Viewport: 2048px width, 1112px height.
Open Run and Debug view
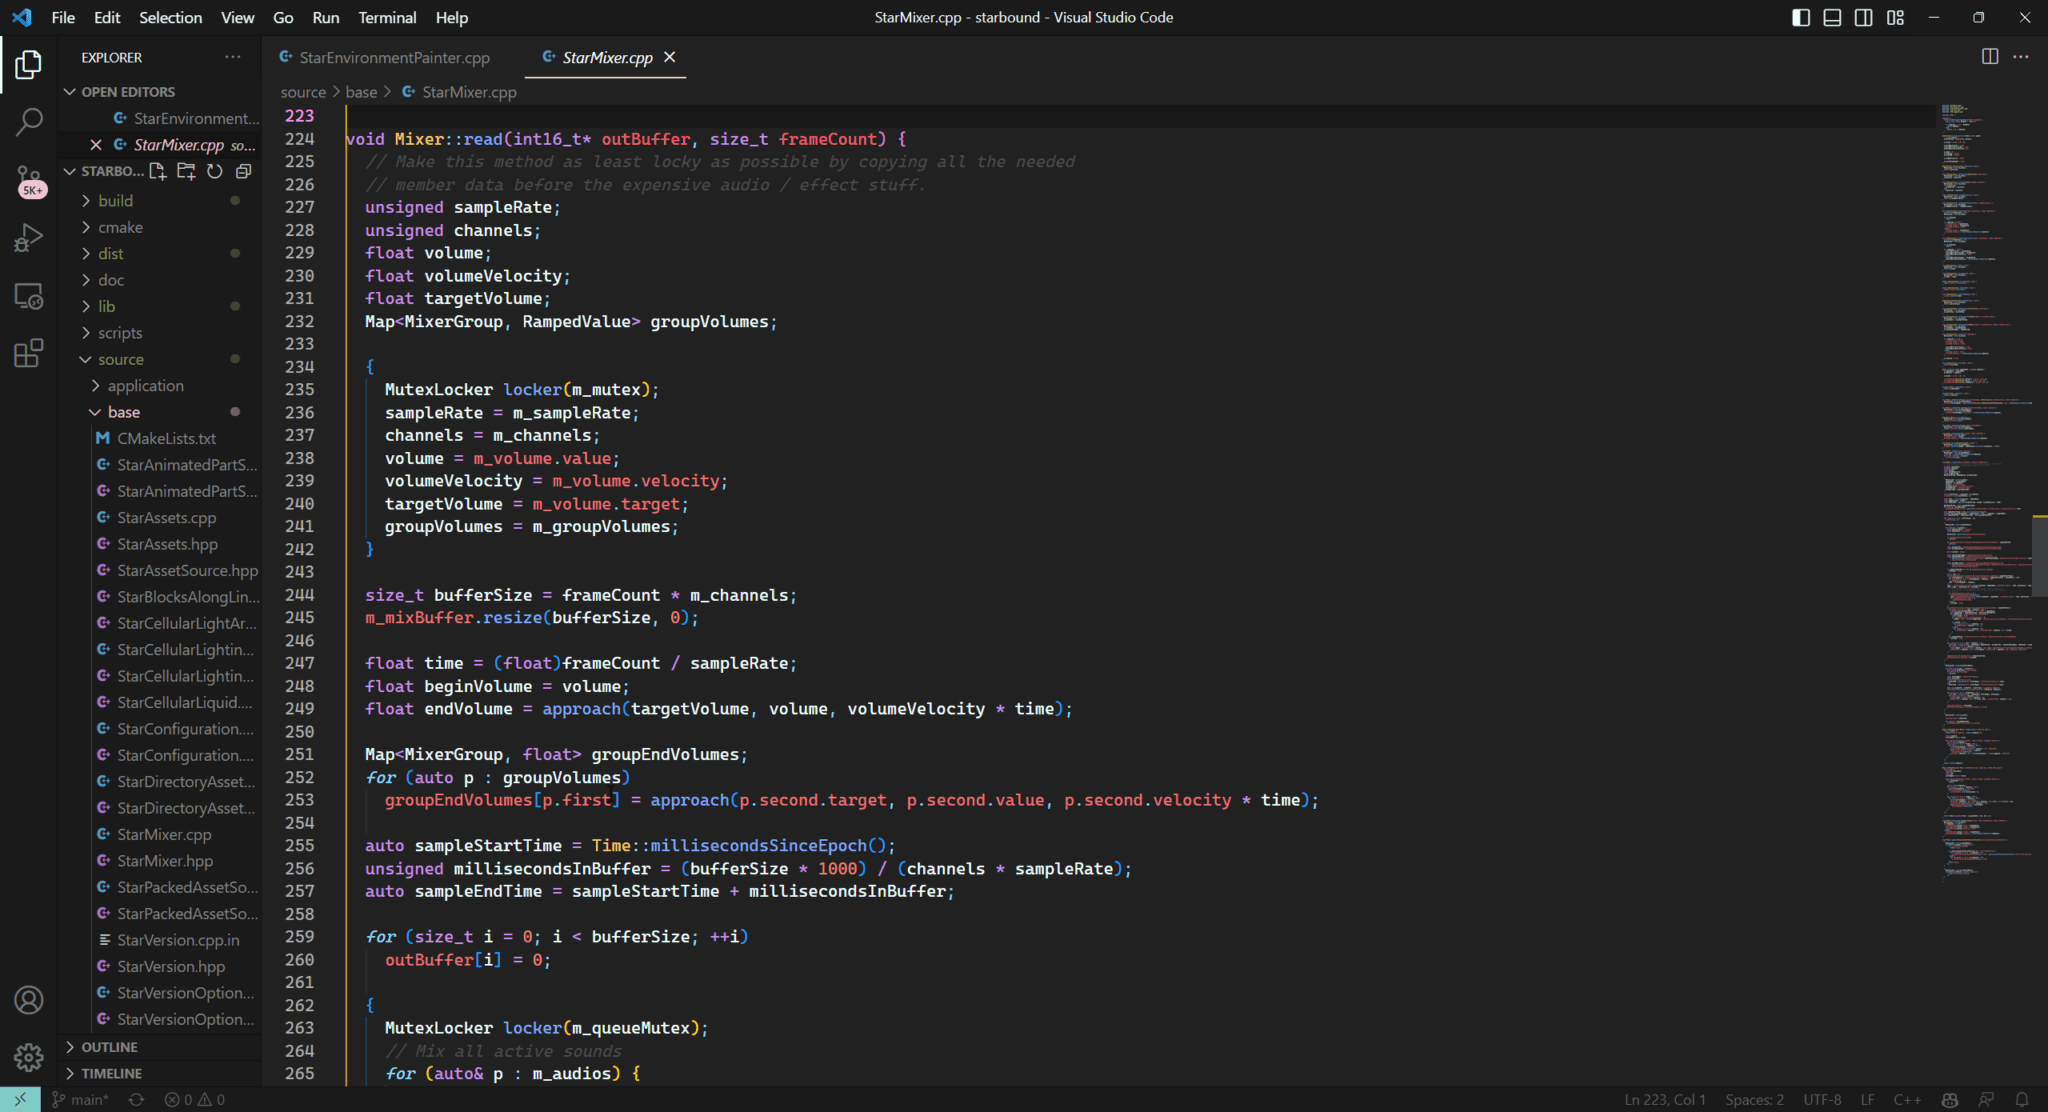[29, 238]
